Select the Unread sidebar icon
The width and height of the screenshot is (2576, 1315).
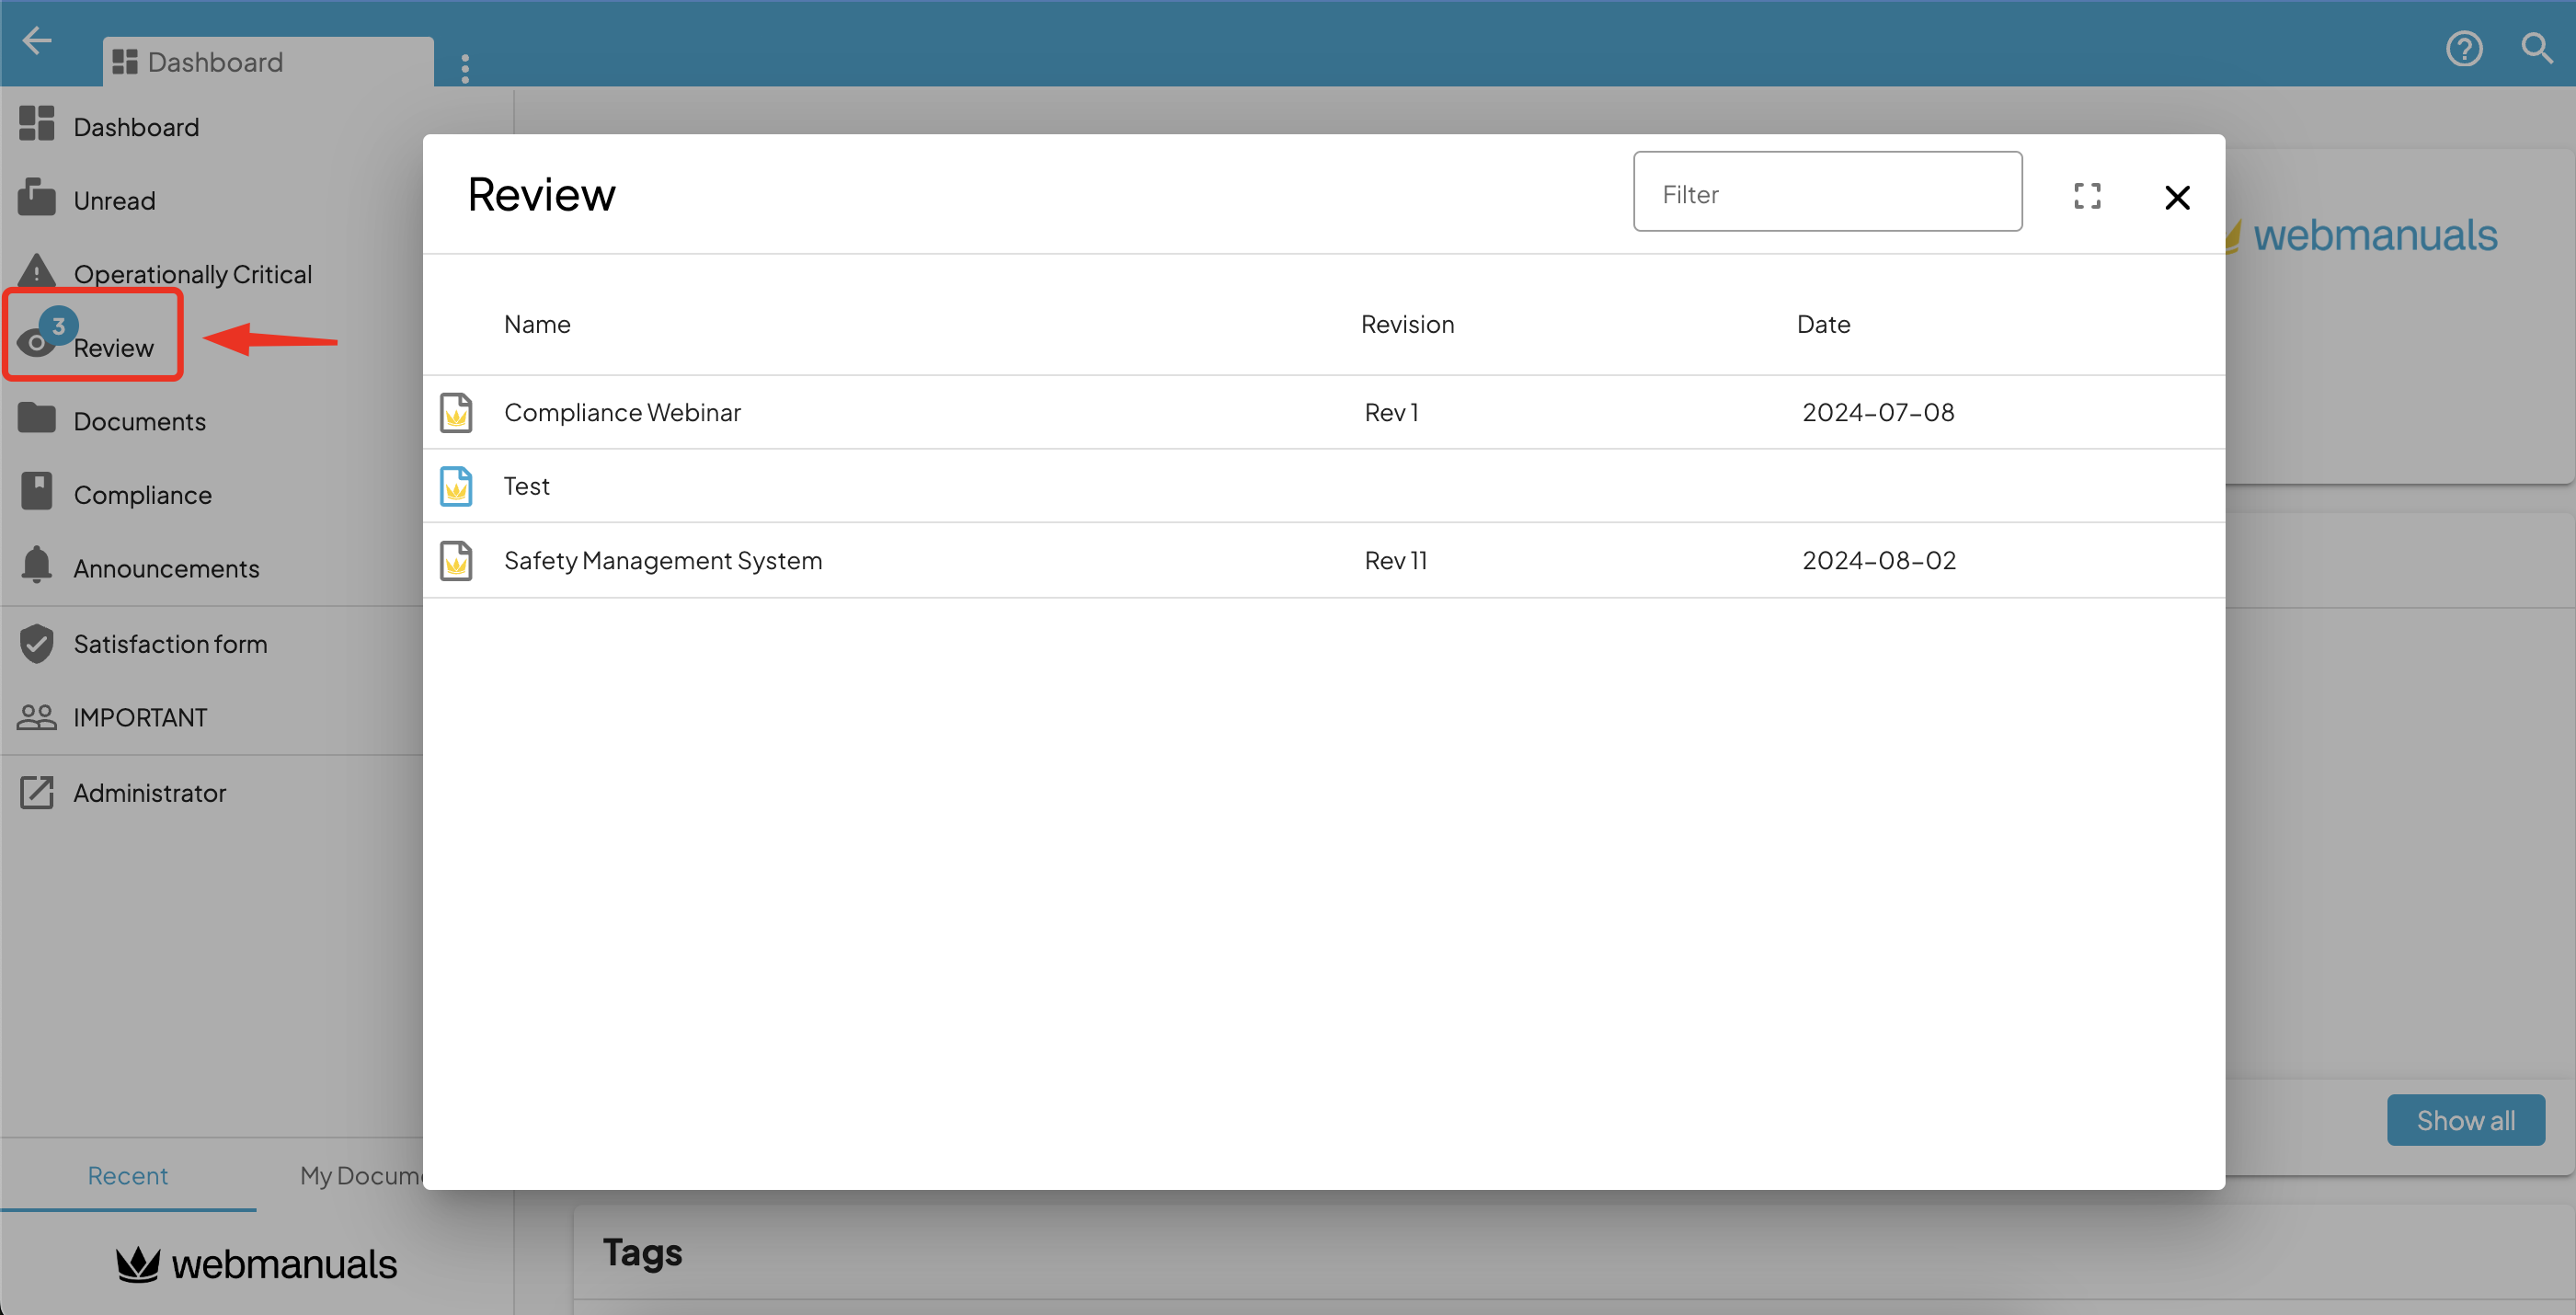(37, 198)
